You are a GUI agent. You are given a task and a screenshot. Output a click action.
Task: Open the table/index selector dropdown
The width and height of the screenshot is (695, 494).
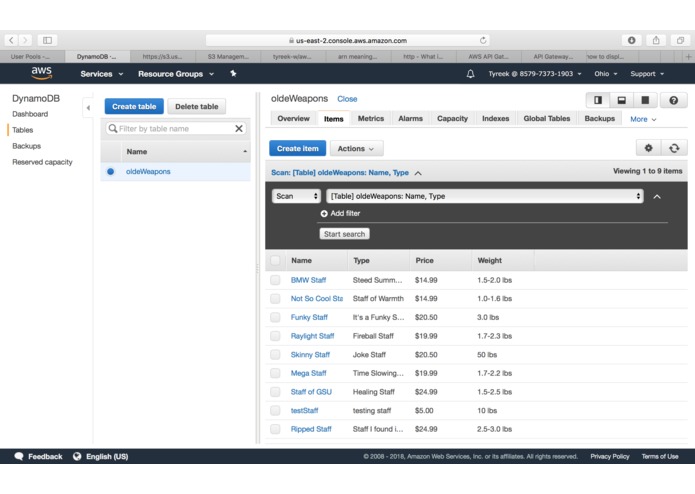click(484, 196)
